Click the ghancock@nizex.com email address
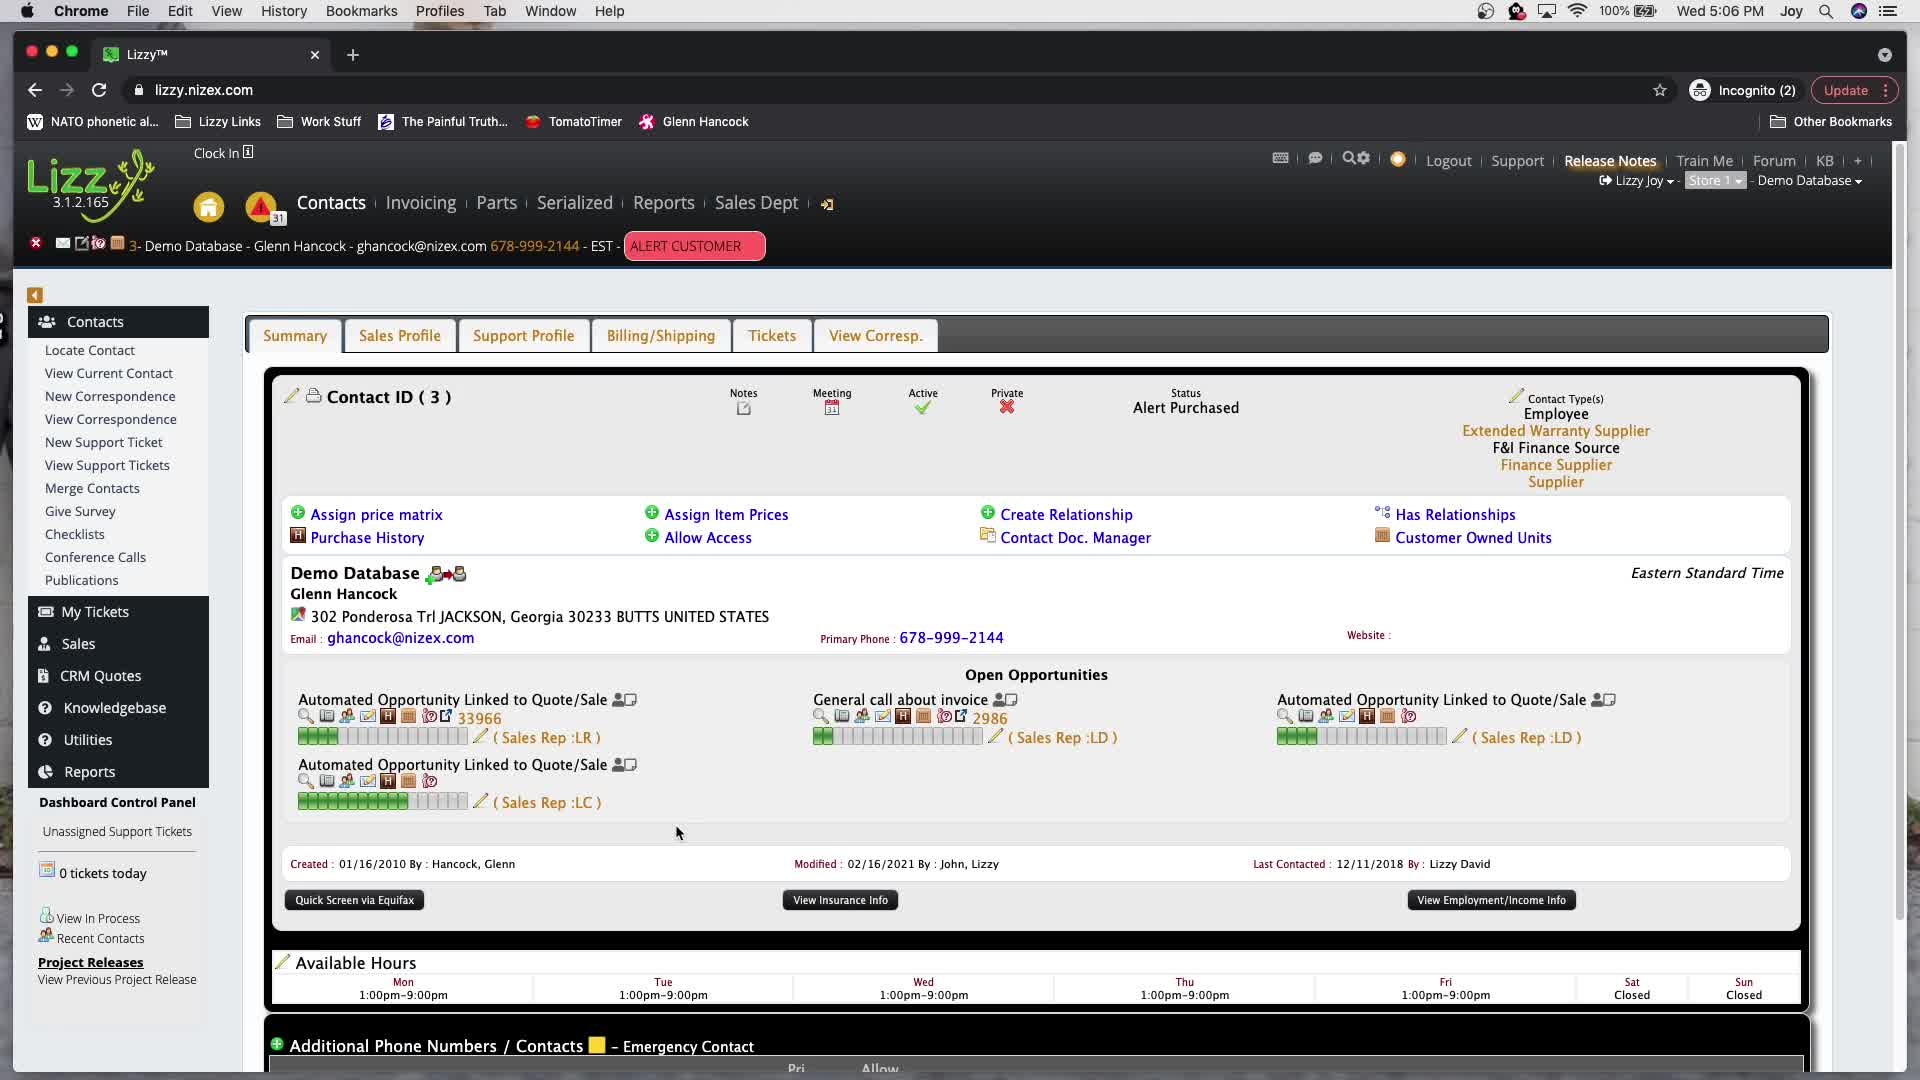The width and height of the screenshot is (1920, 1080). point(400,638)
